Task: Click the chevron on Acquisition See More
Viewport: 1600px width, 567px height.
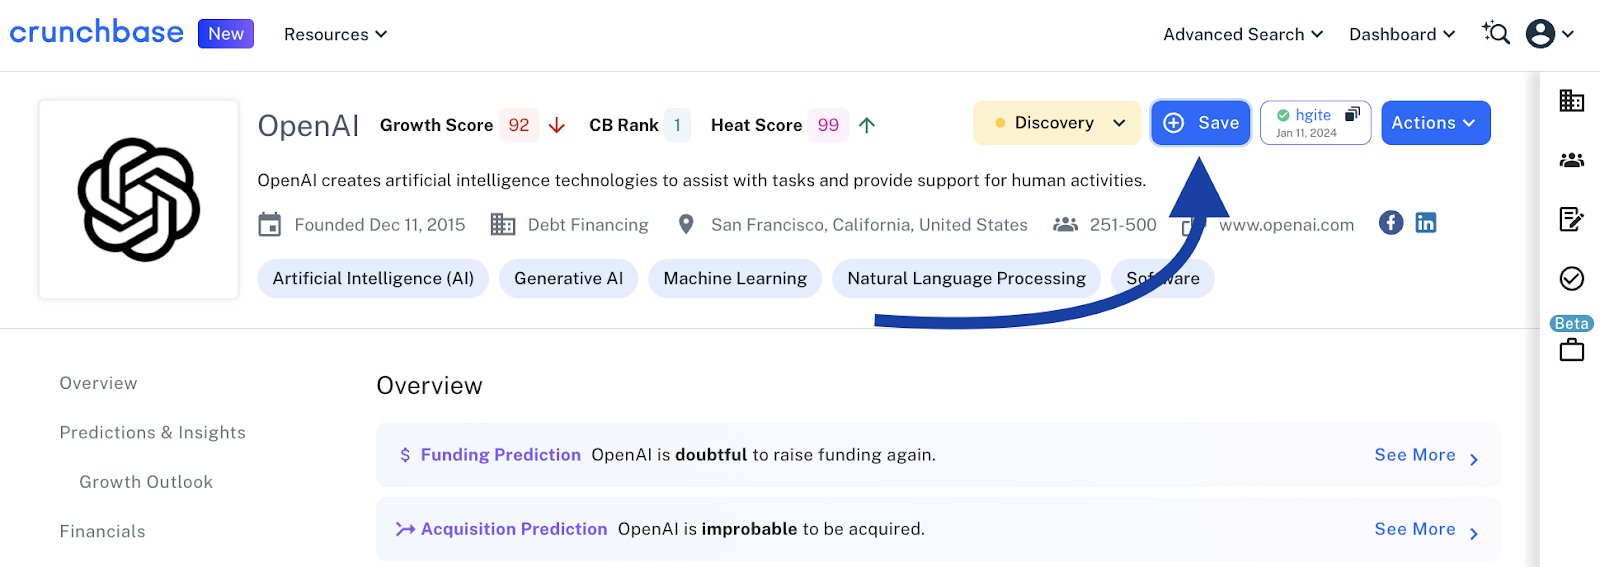Action: (x=1474, y=533)
